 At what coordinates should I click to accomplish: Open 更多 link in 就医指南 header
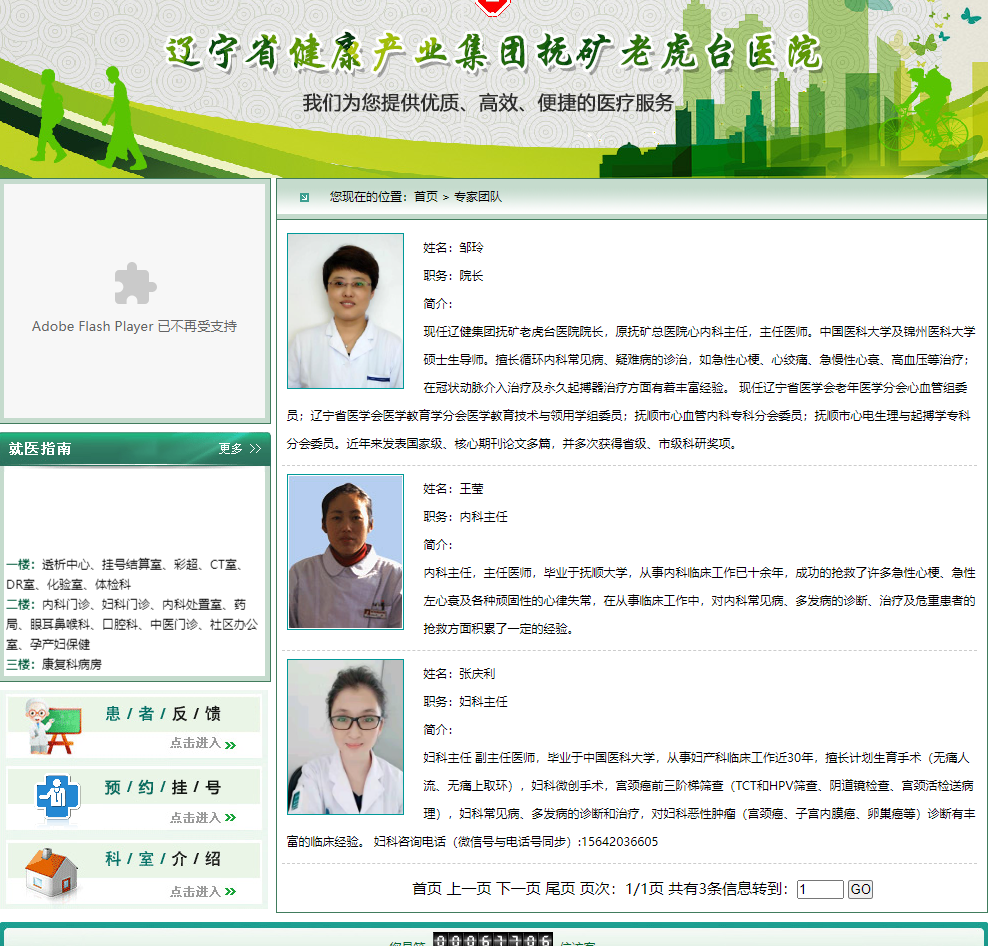(x=231, y=449)
